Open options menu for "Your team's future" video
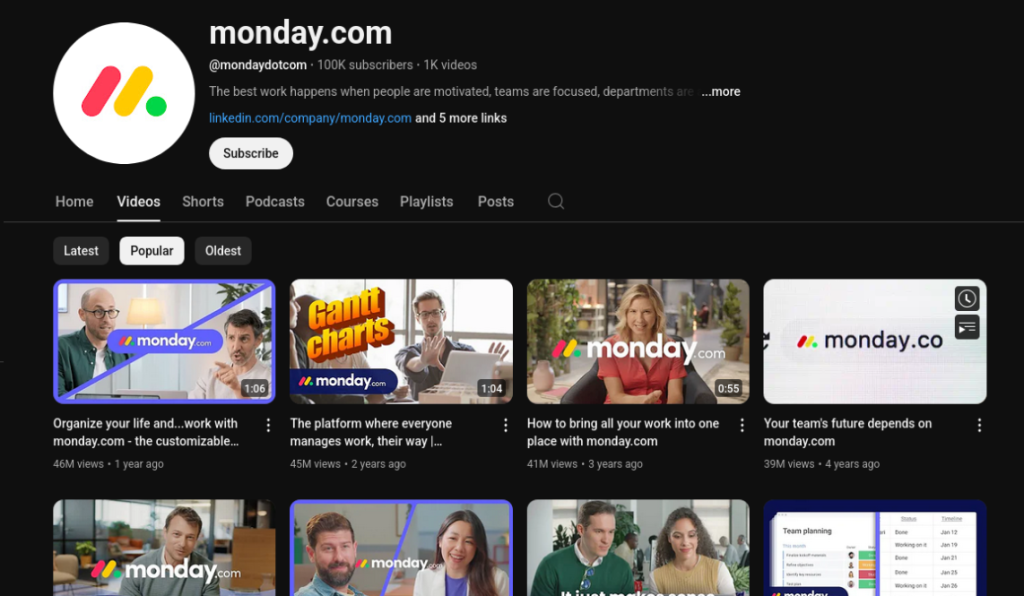The width and height of the screenshot is (1024, 596). 979,426
